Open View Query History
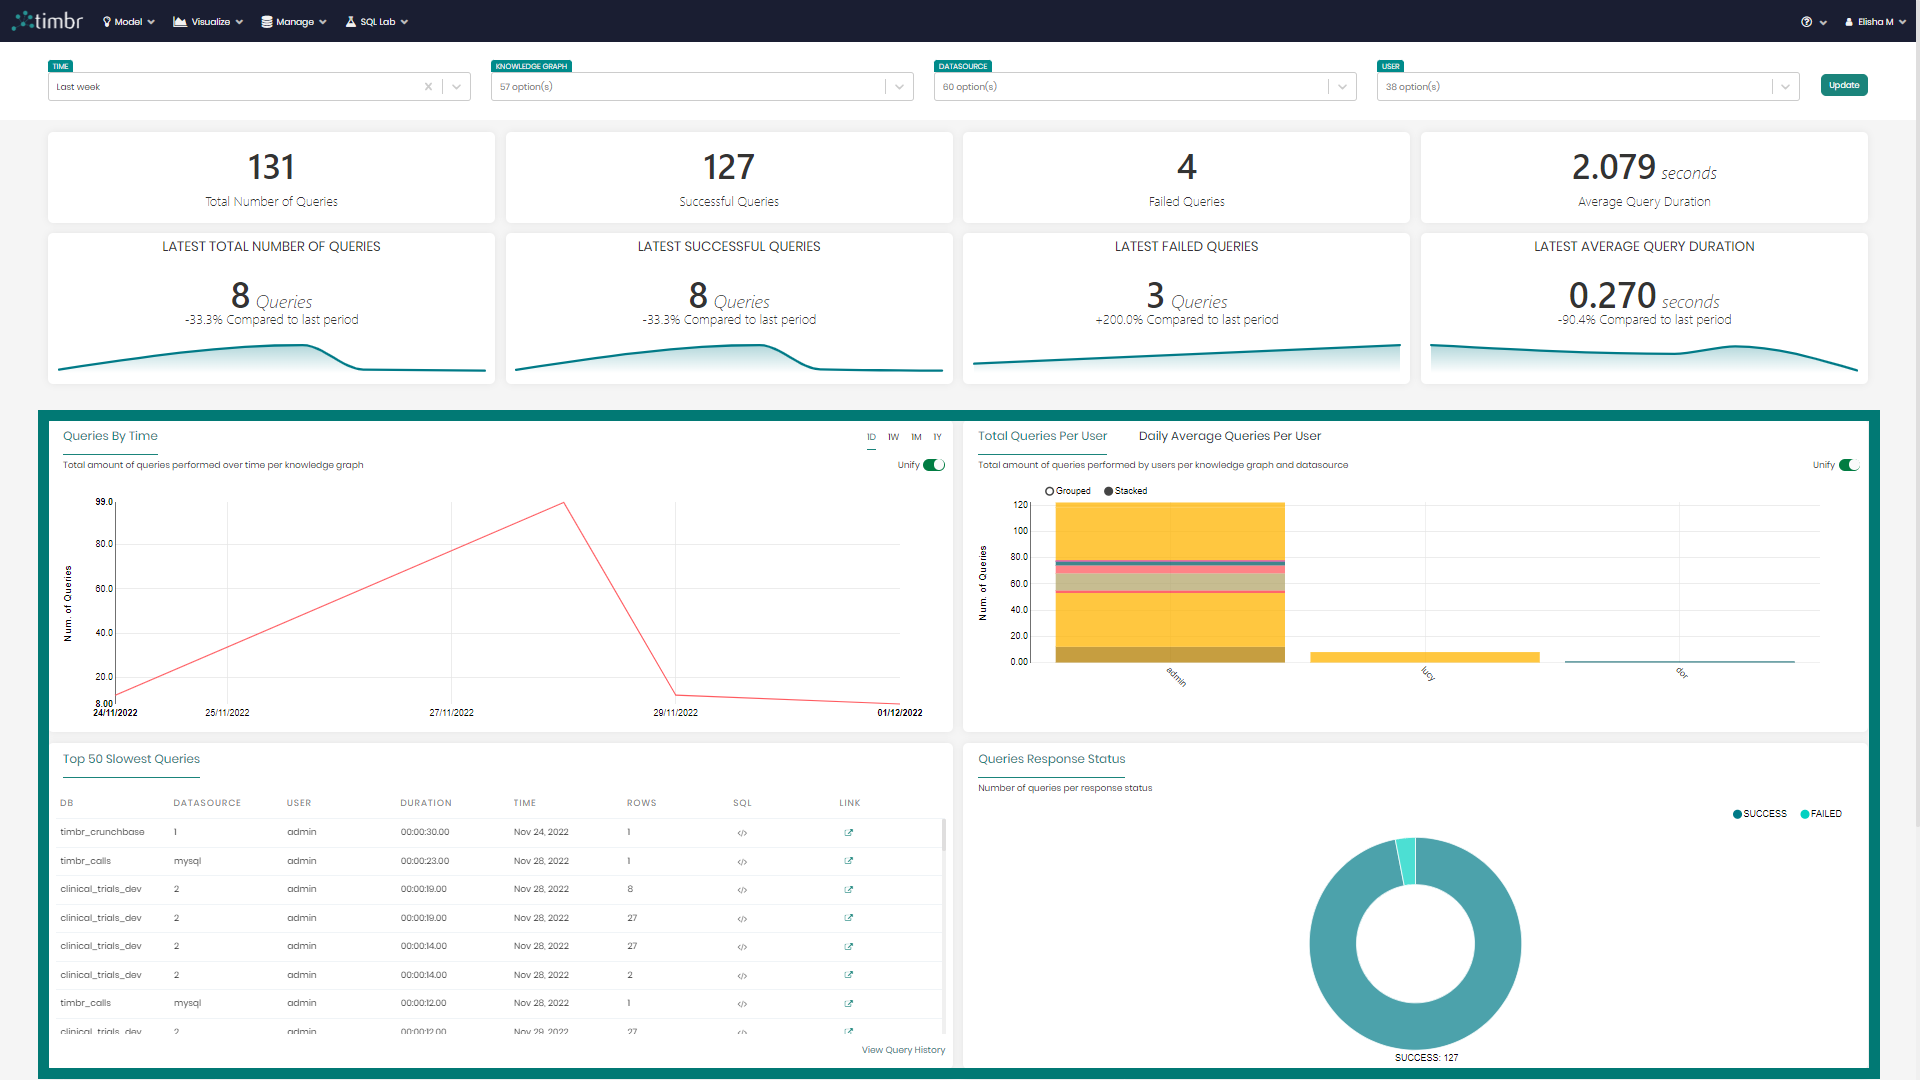 903,1050
